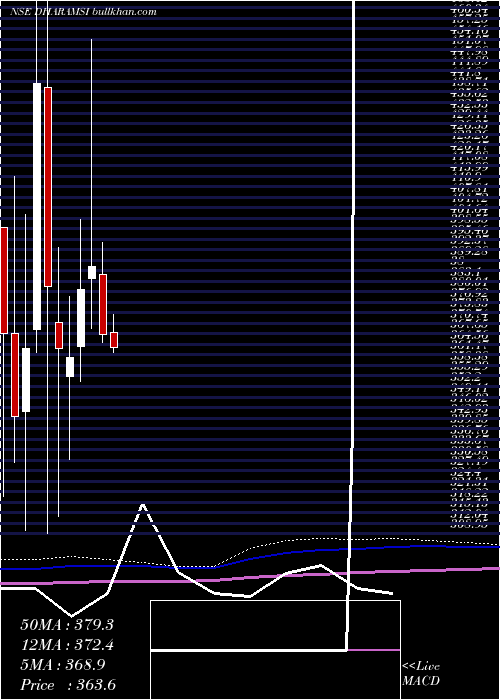500x700 pixels.
Task: Open the "<<Live MACD" link
Action: [x=421, y=674]
